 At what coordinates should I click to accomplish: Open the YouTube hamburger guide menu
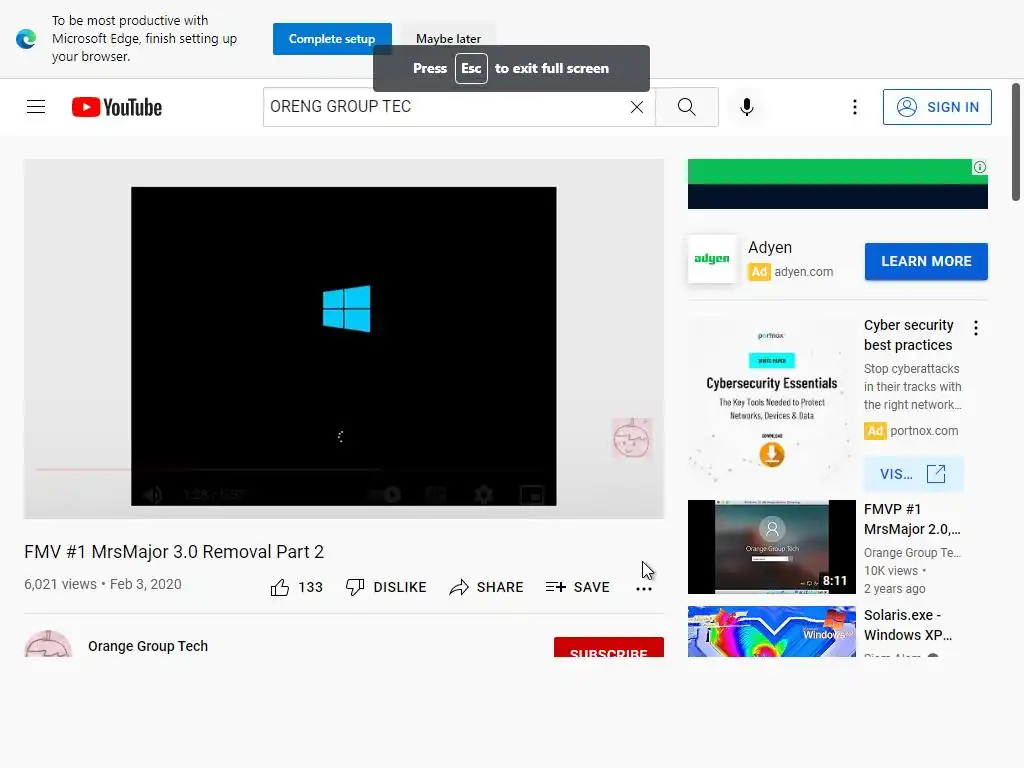click(36, 106)
